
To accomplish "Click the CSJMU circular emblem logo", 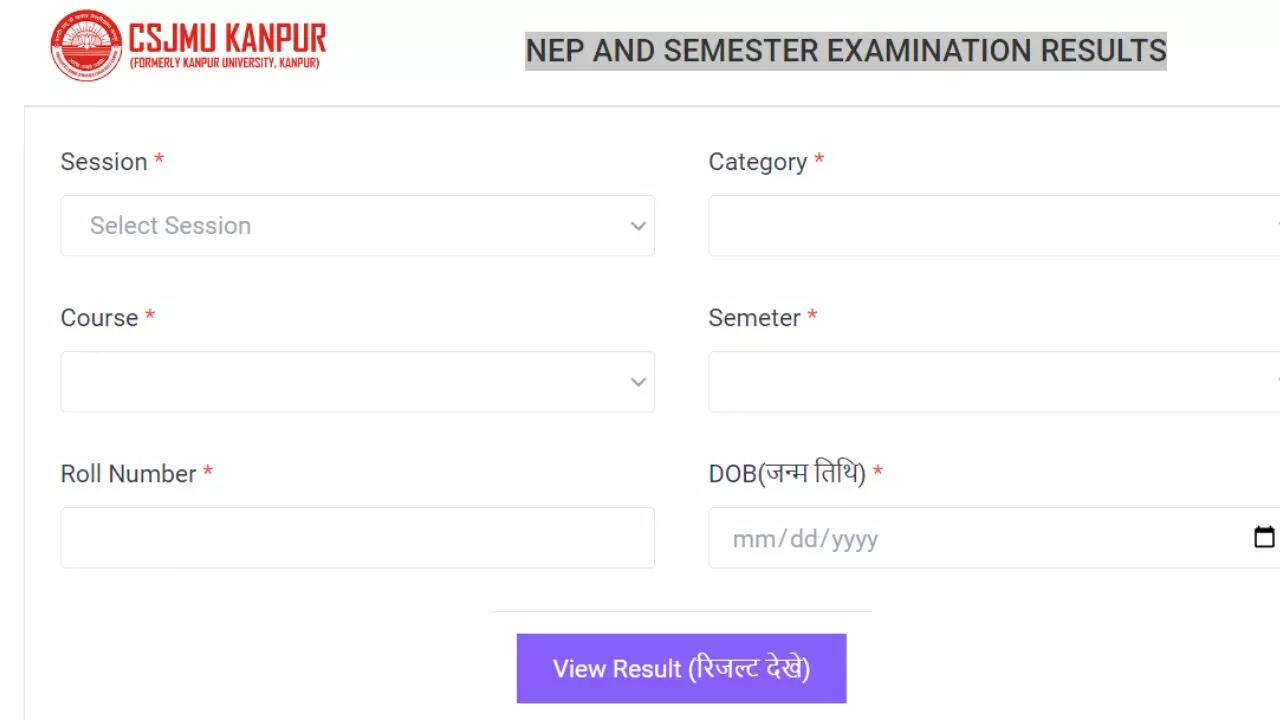I will coord(86,45).
